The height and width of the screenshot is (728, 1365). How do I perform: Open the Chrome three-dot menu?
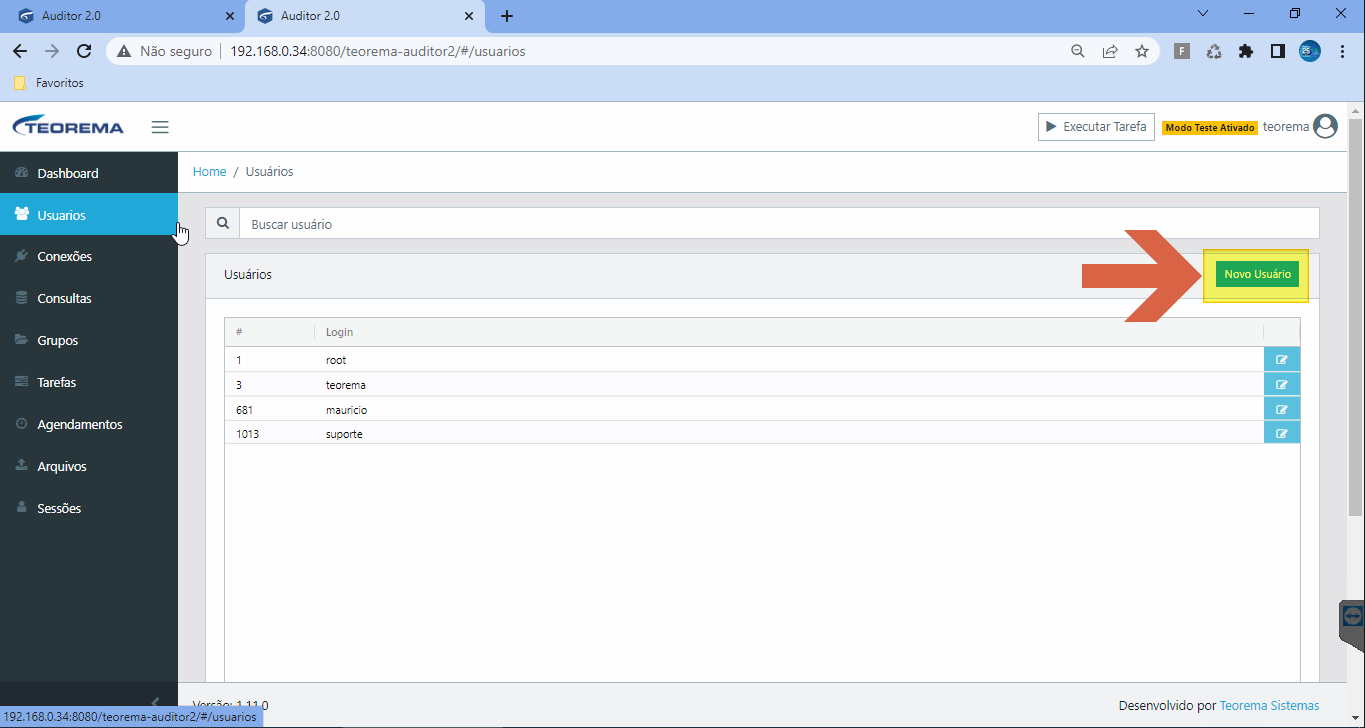click(x=1342, y=51)
